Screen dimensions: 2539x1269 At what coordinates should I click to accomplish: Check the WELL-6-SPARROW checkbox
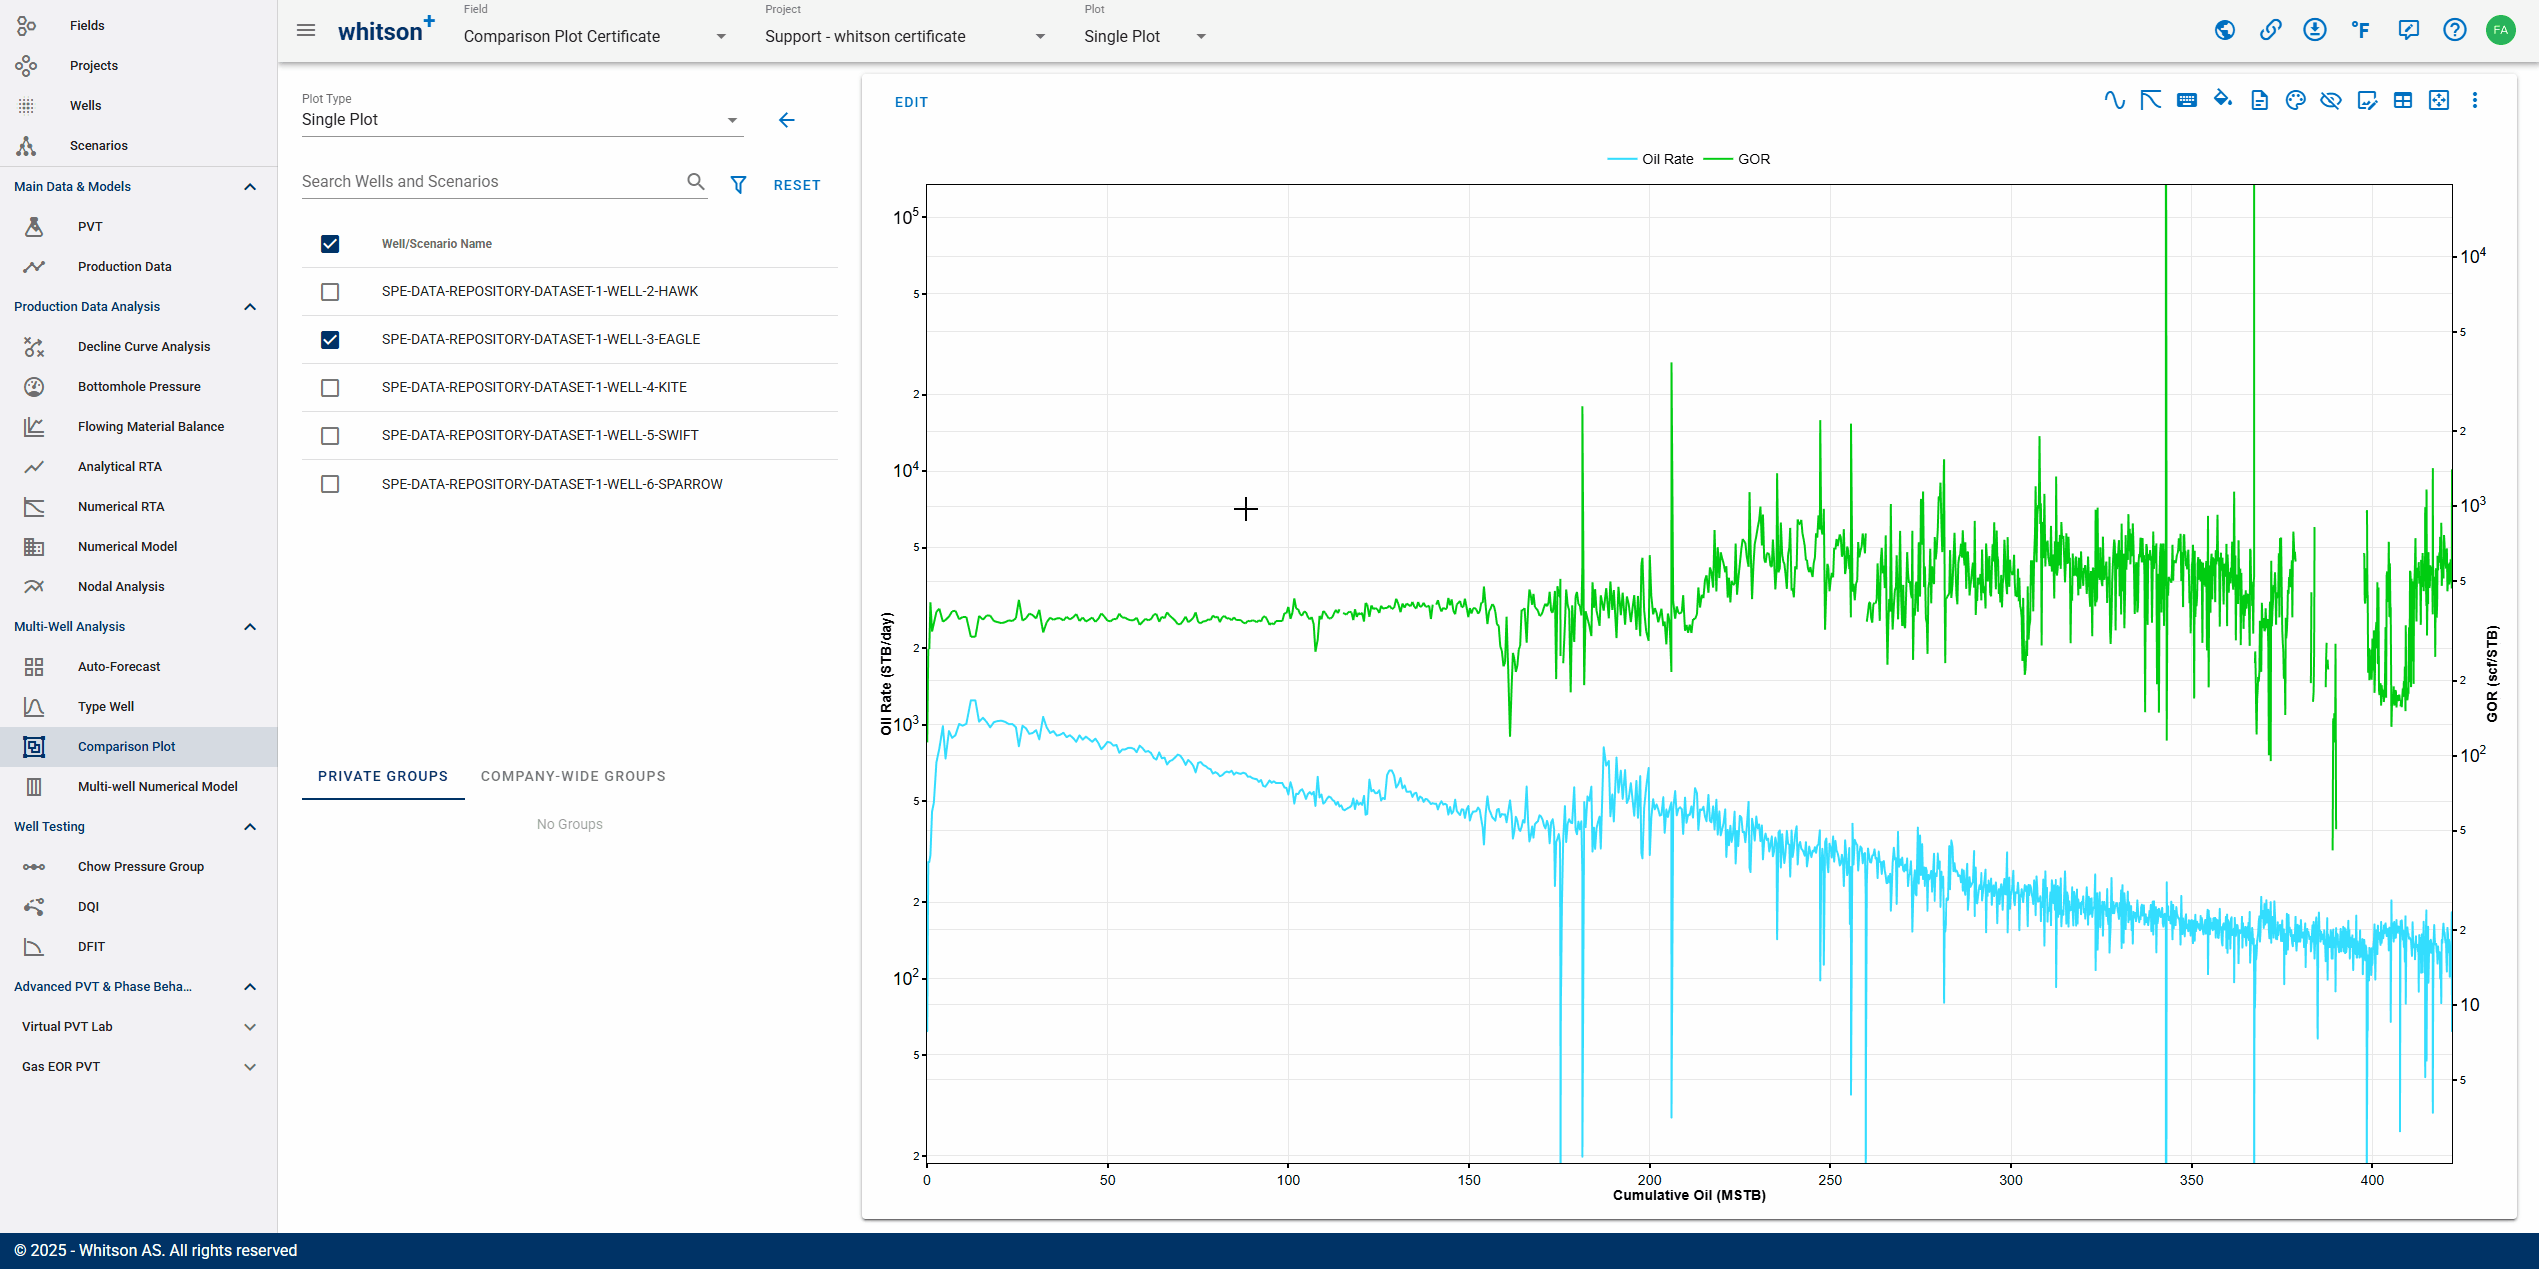pyautogui.click(x=330, y=484)
